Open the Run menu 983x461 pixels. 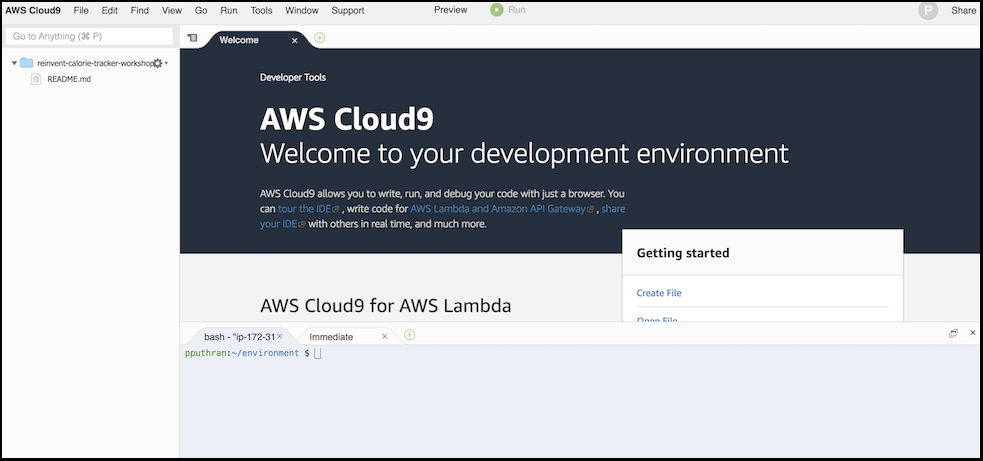229,11
